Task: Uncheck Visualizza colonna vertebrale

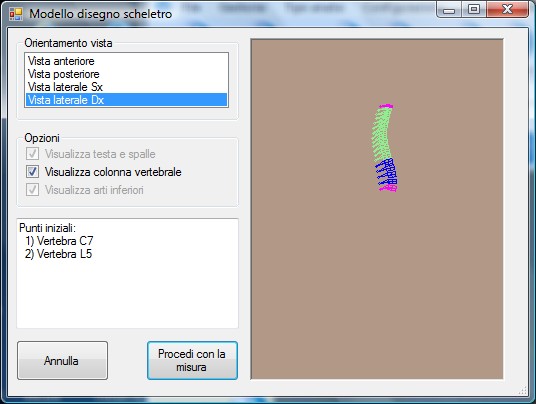Action: point(32,172)
